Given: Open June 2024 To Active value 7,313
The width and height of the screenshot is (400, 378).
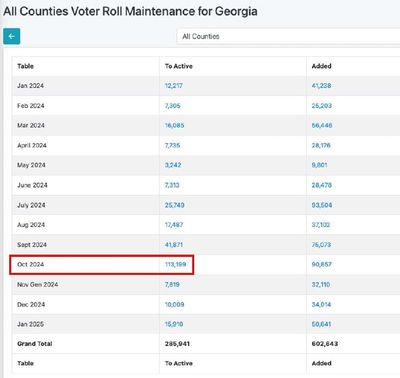Looking at the screenshot, I should pyautogui.click(x=172, y=185).
